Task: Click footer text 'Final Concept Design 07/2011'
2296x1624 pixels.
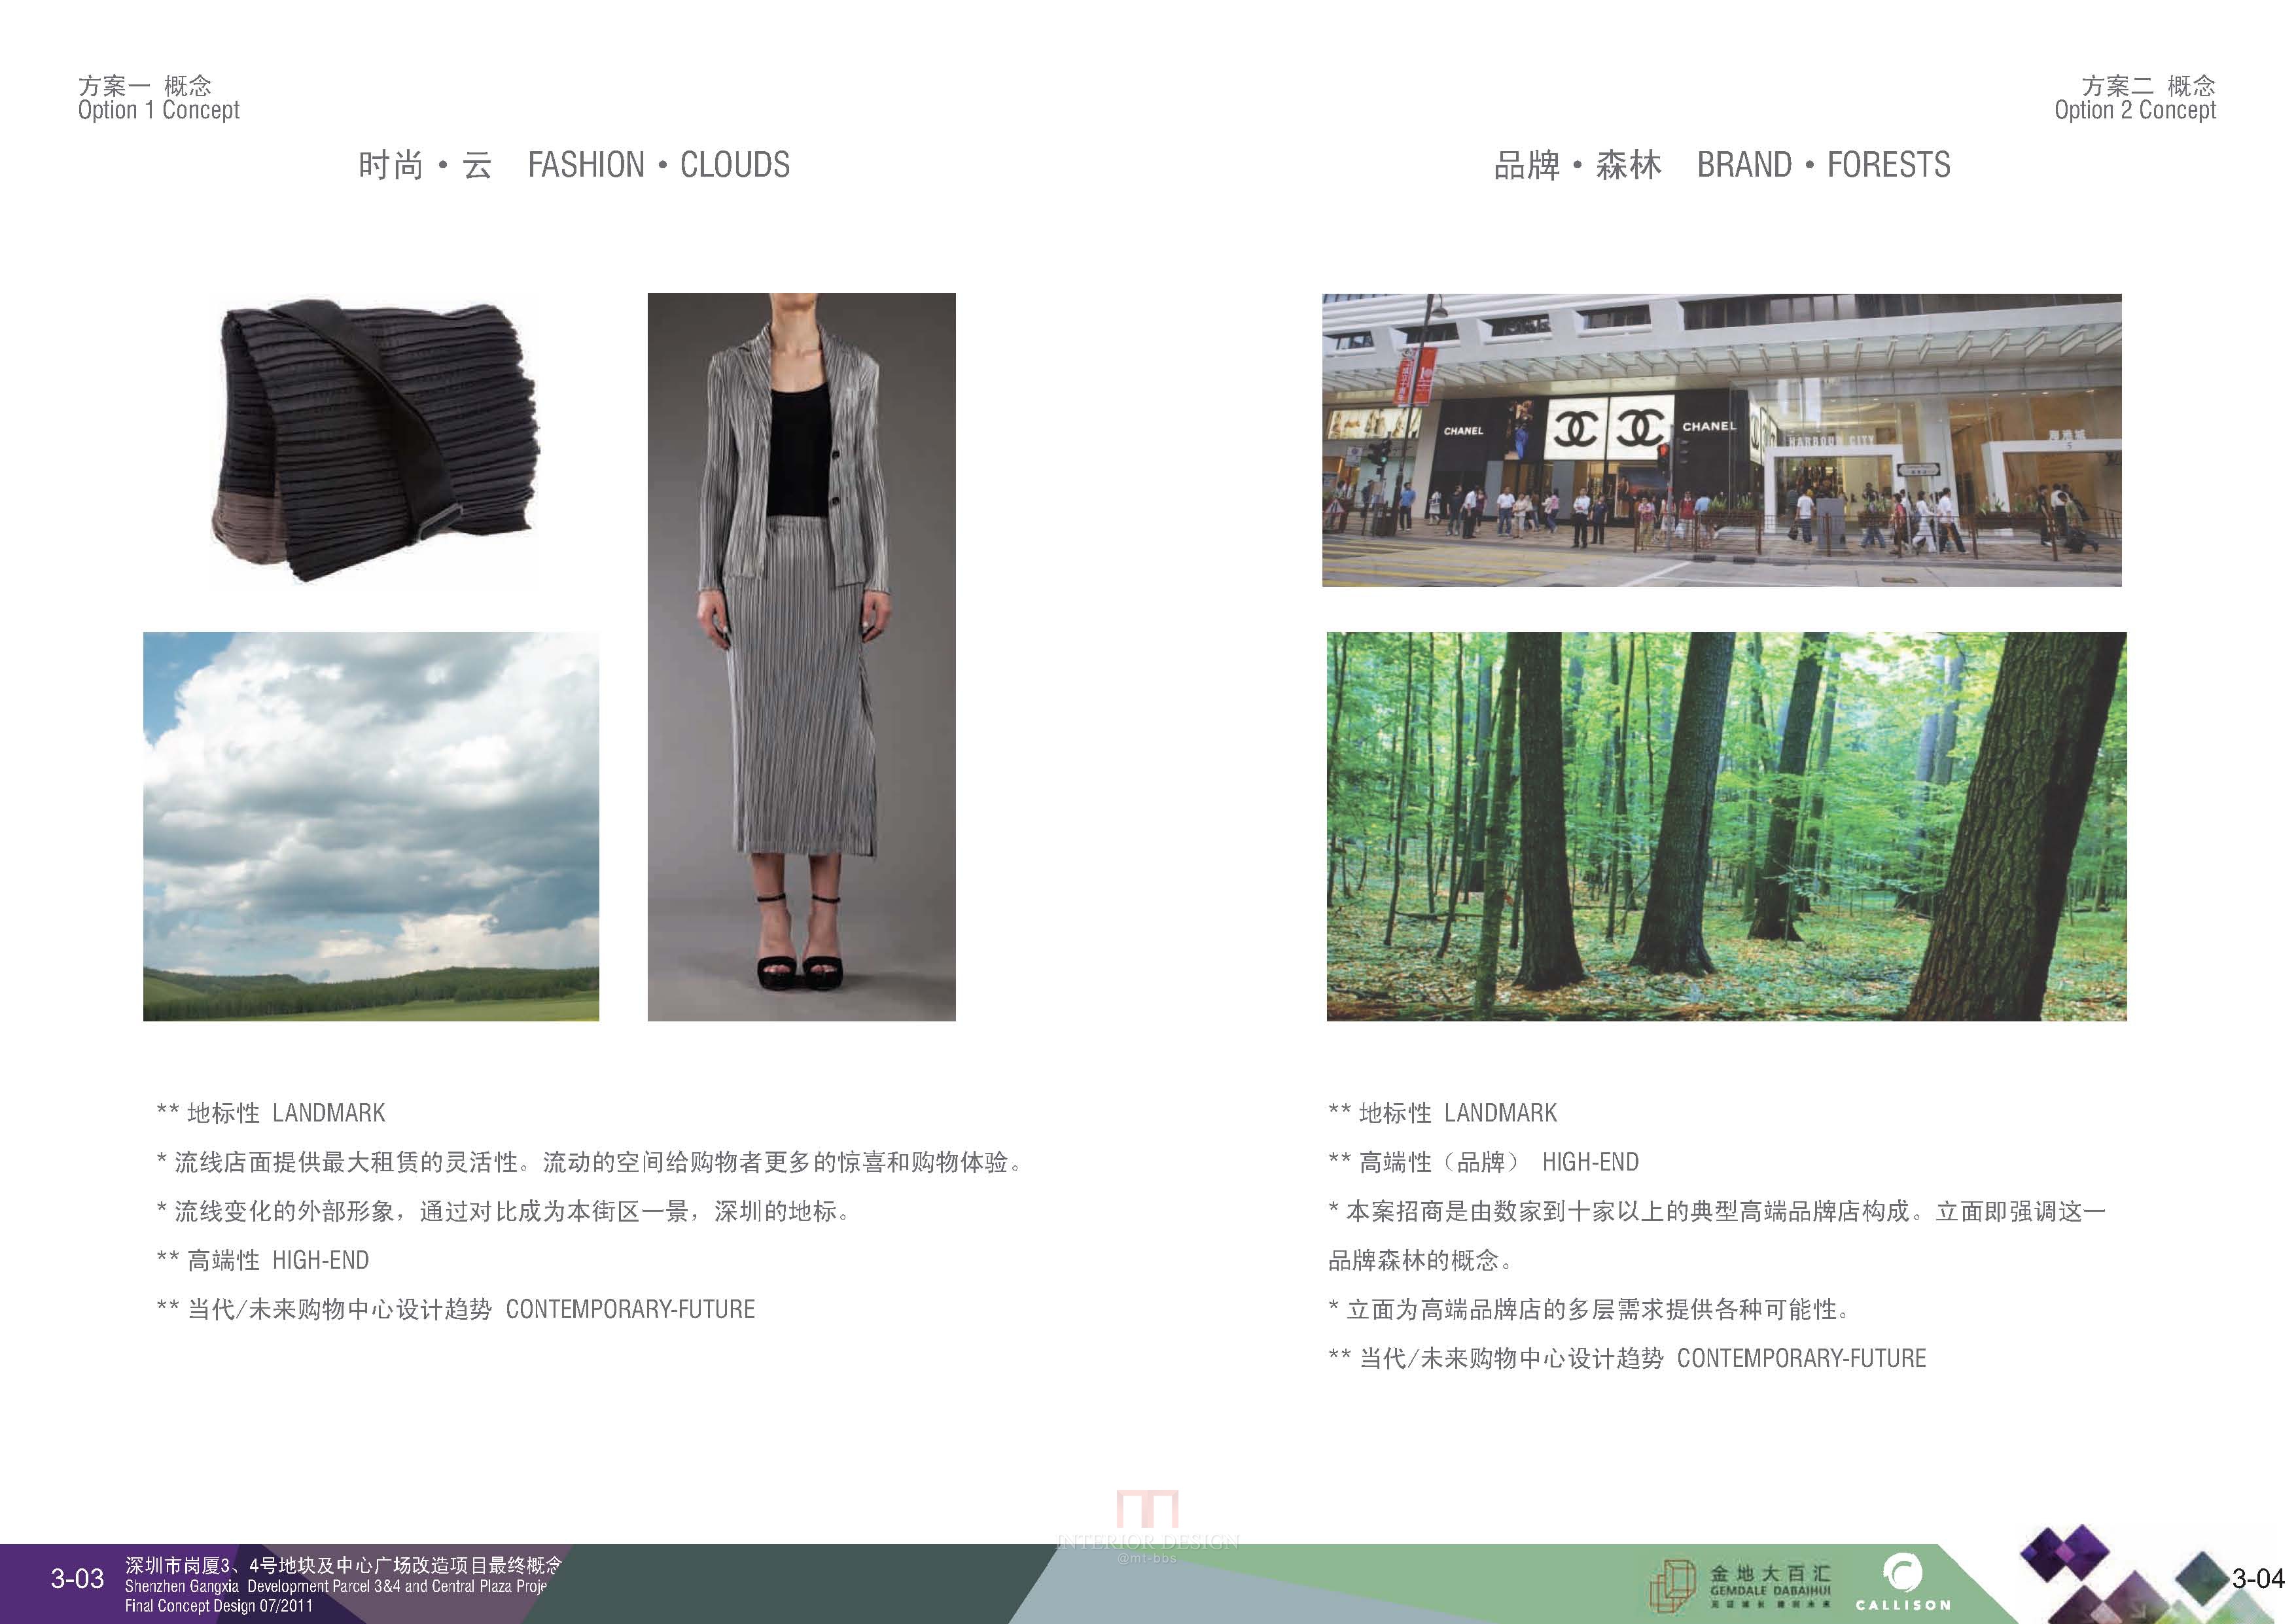Action: (219, 1606)
